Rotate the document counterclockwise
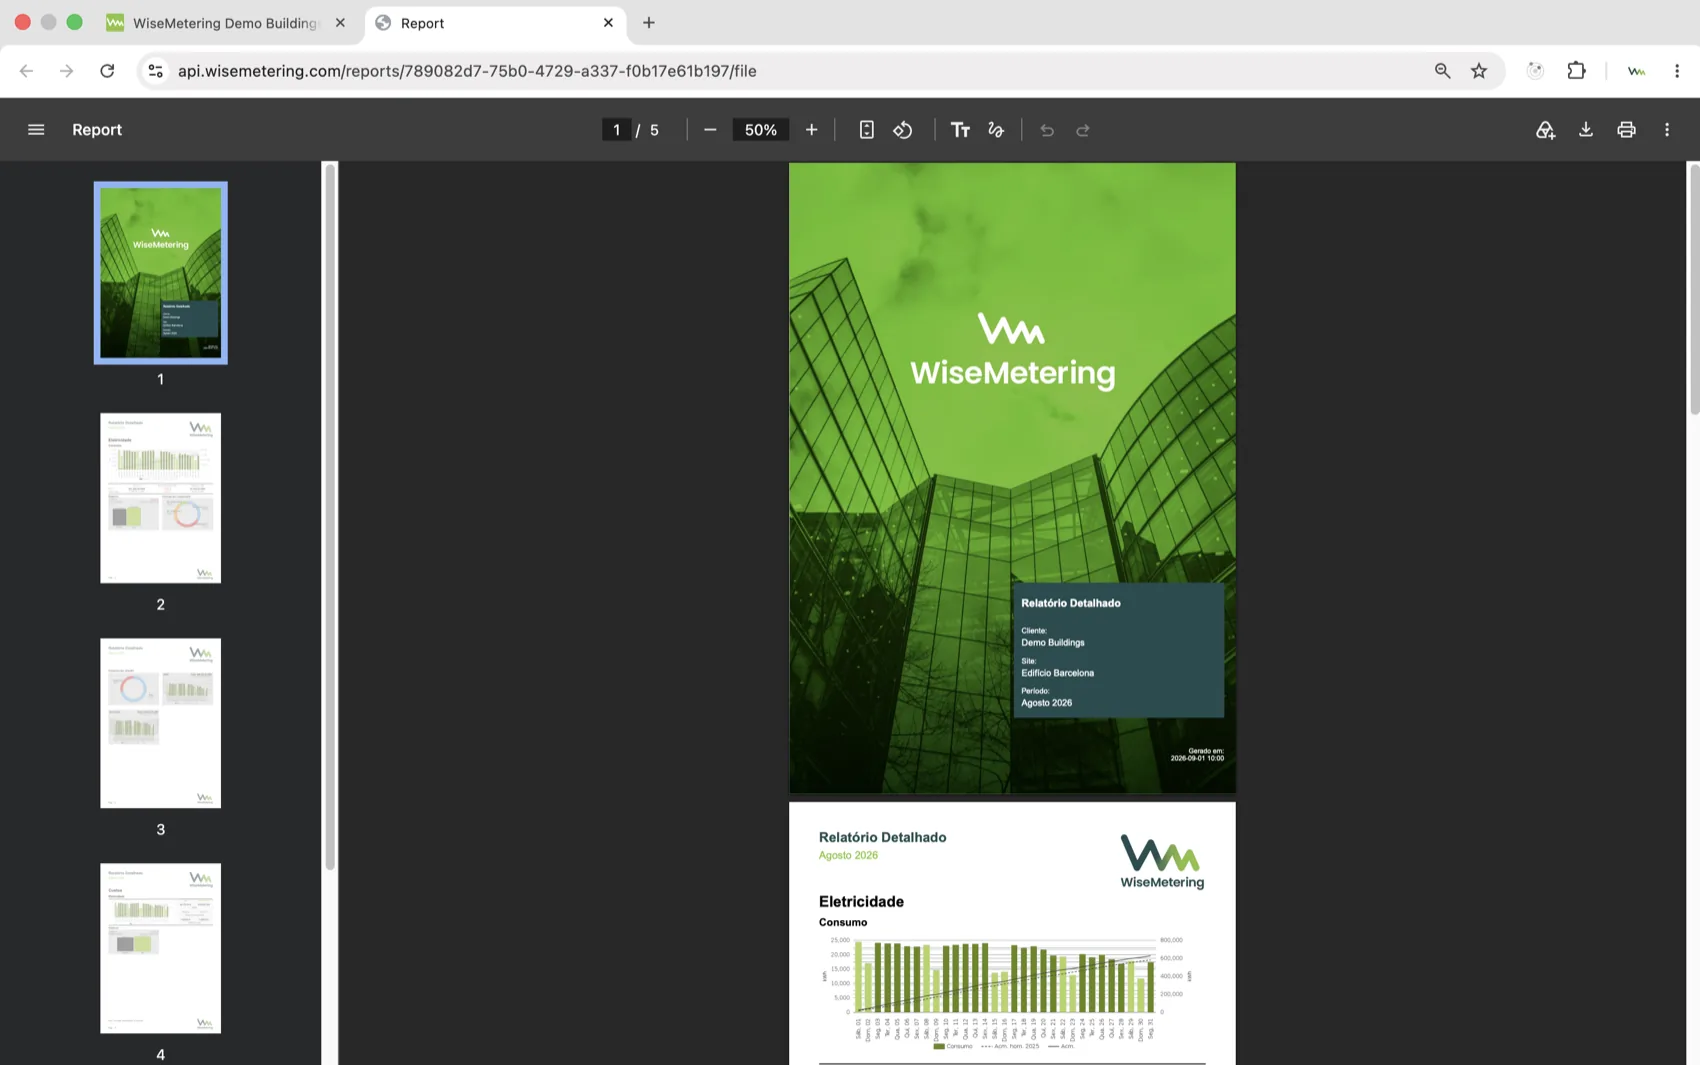 click(902, 130)
